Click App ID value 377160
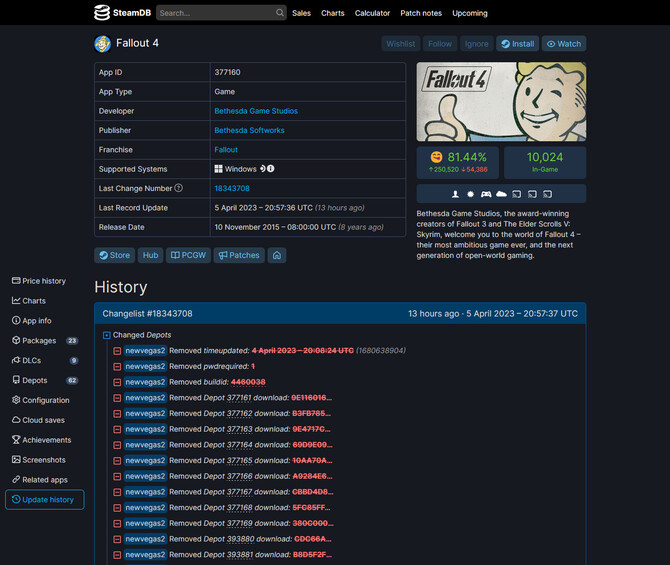Screen dimensions: 670x565 point(227,72)
